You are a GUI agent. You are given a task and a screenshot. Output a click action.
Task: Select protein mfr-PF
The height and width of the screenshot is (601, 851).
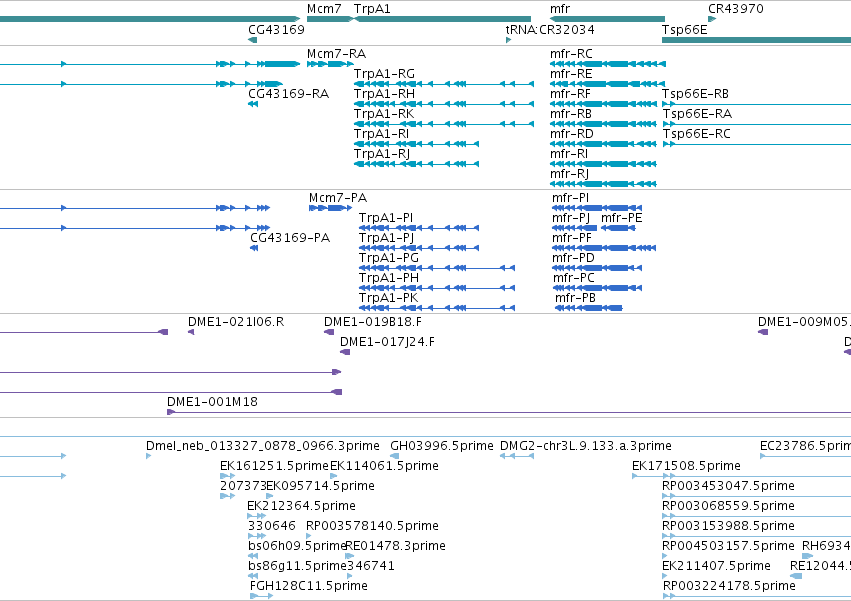click(571, 238)
